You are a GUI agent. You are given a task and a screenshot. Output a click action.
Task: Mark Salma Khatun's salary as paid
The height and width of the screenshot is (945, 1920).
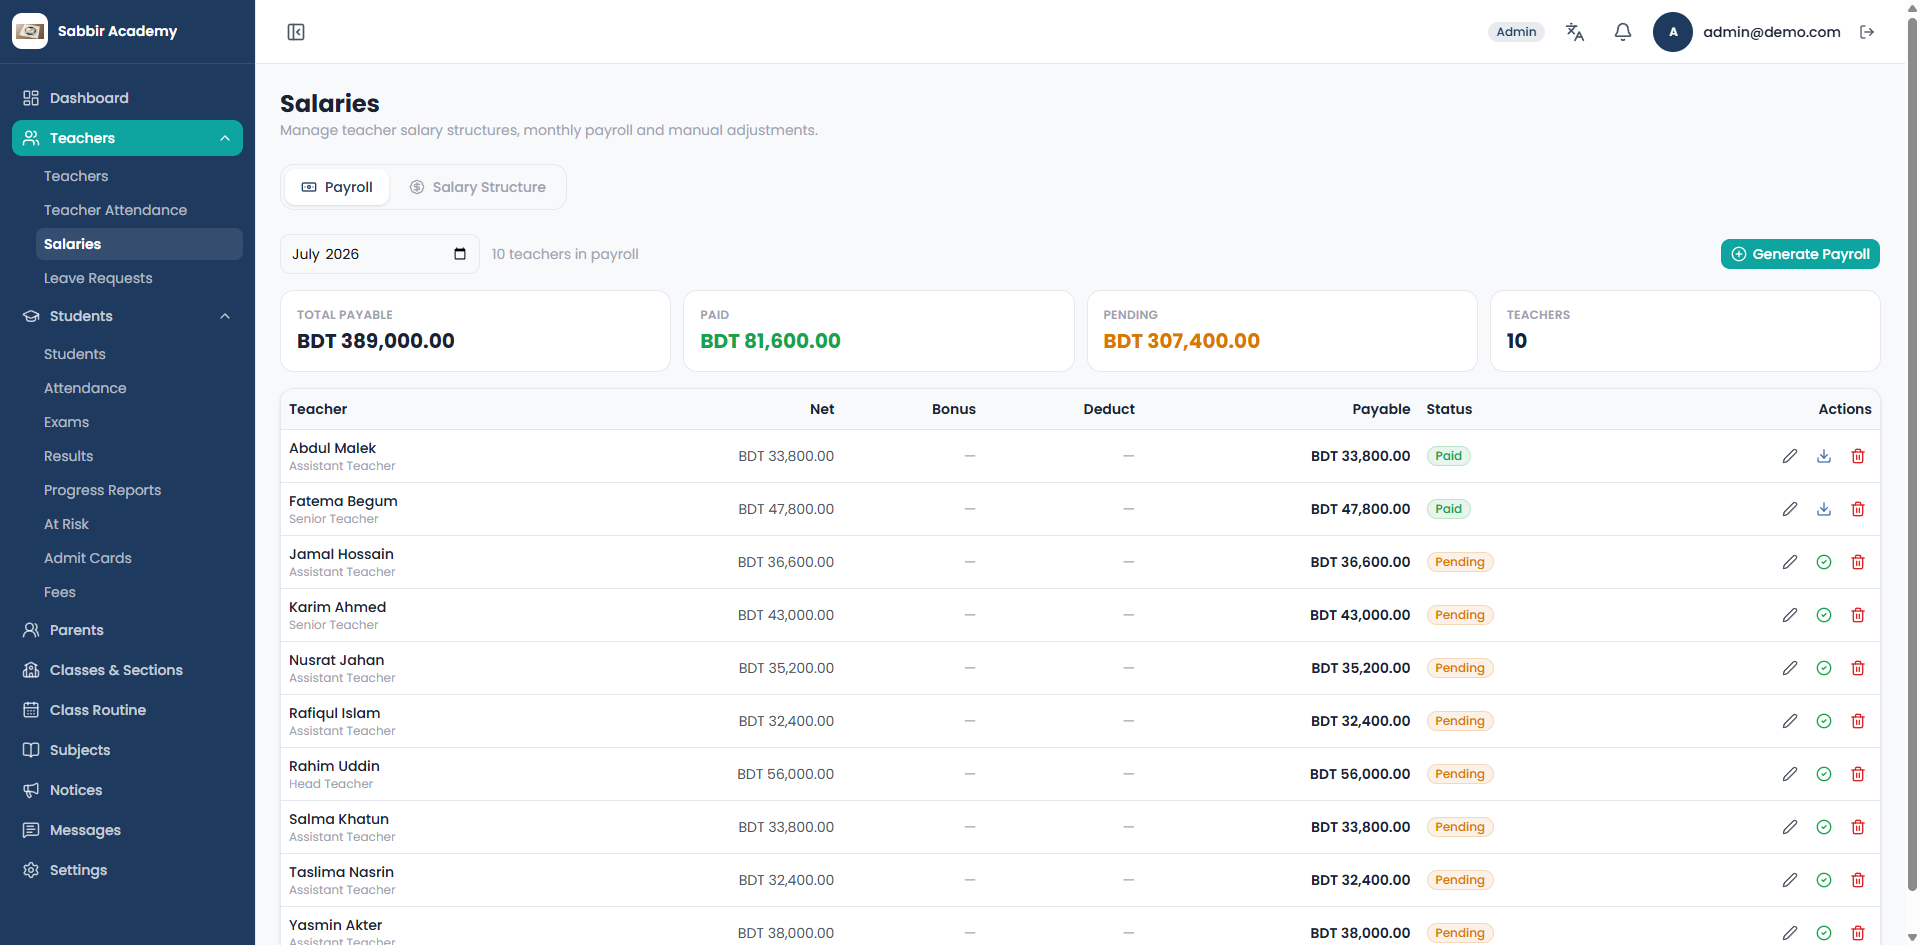click(x=1824, y=827)
